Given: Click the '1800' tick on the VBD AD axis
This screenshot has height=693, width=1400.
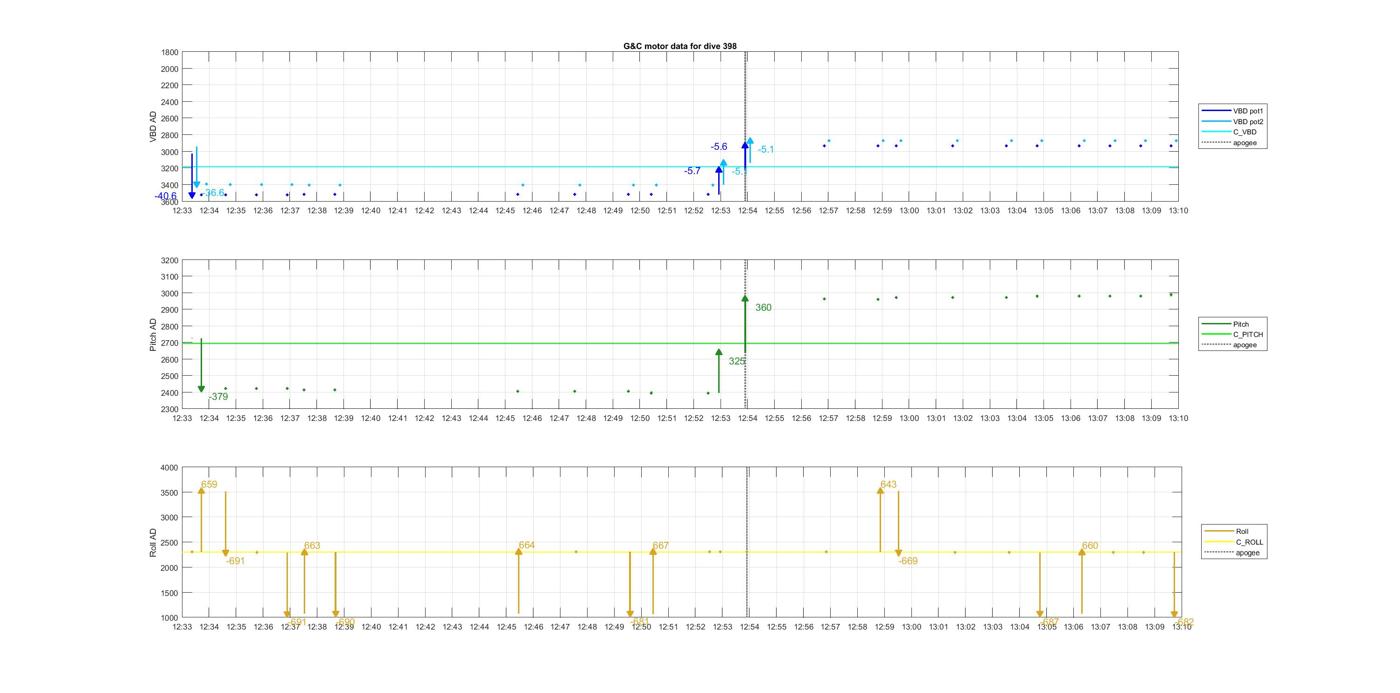Looking at the screenshot, I should coord(169,52).
